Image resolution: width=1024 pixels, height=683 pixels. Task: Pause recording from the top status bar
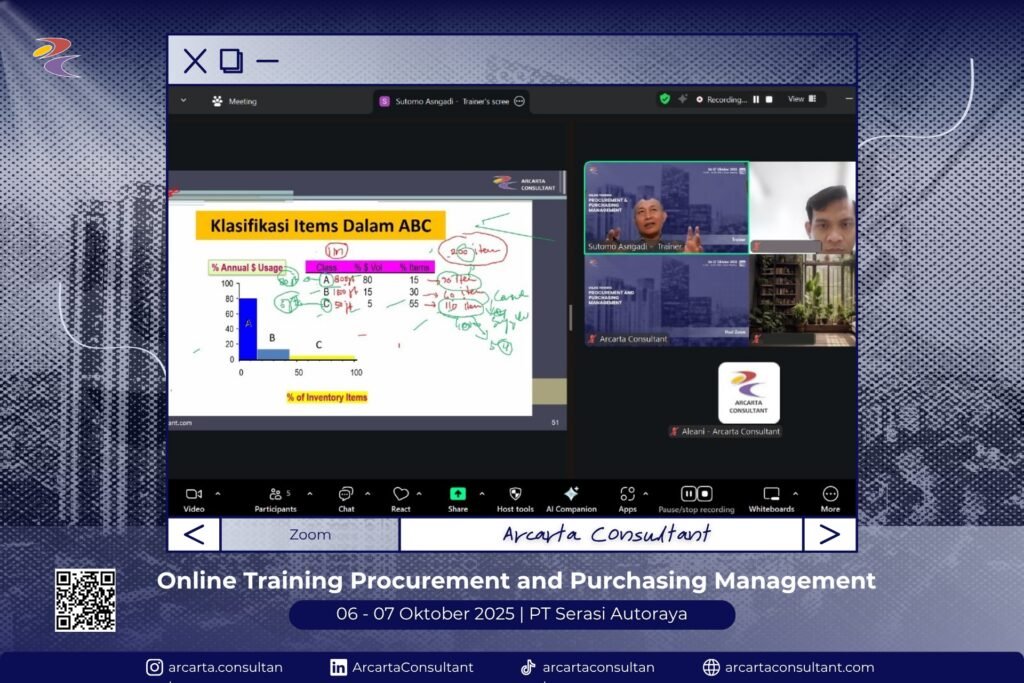(756, 100)
